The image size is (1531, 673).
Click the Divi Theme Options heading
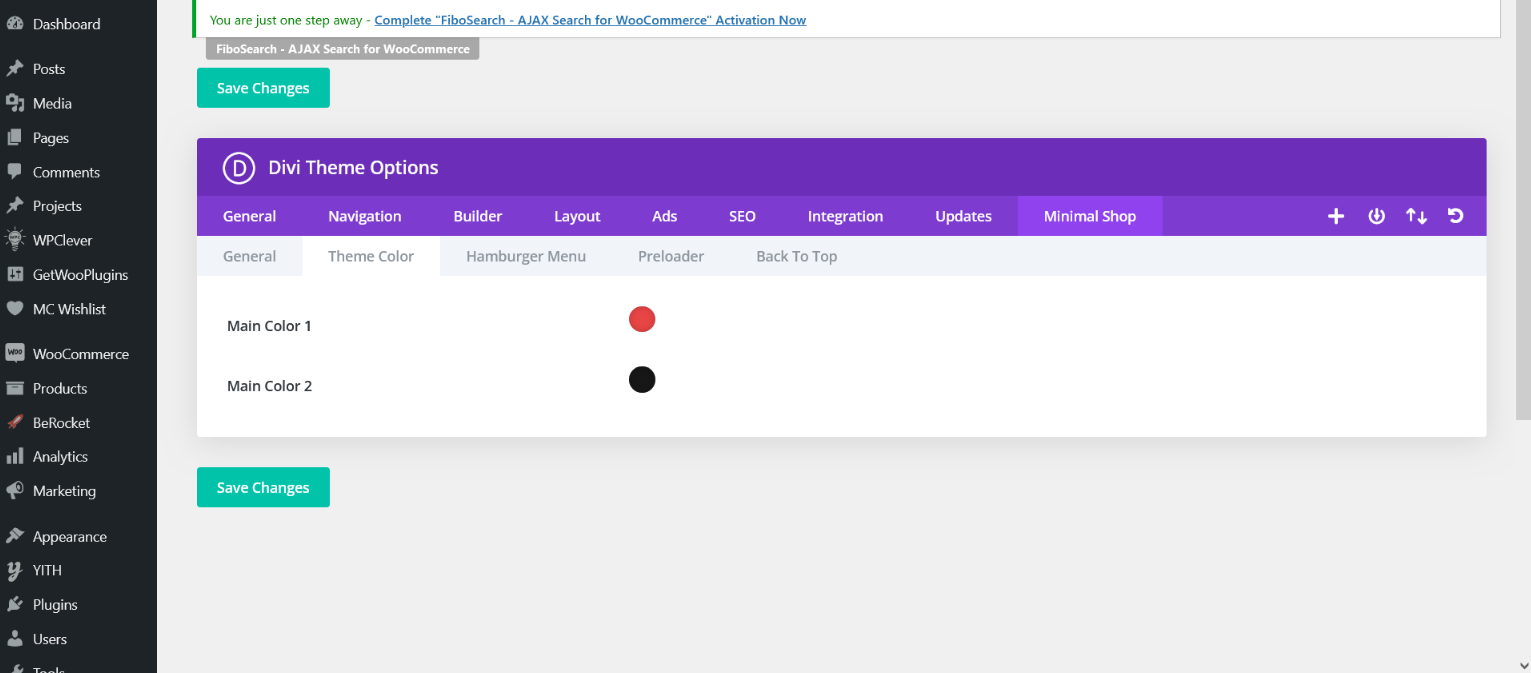point(353,167)
